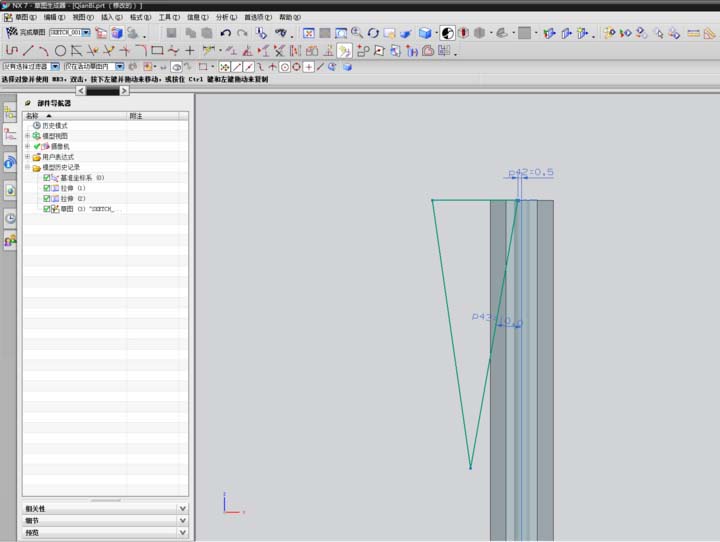Select the Rectangle sketch tool

point(157,50)
